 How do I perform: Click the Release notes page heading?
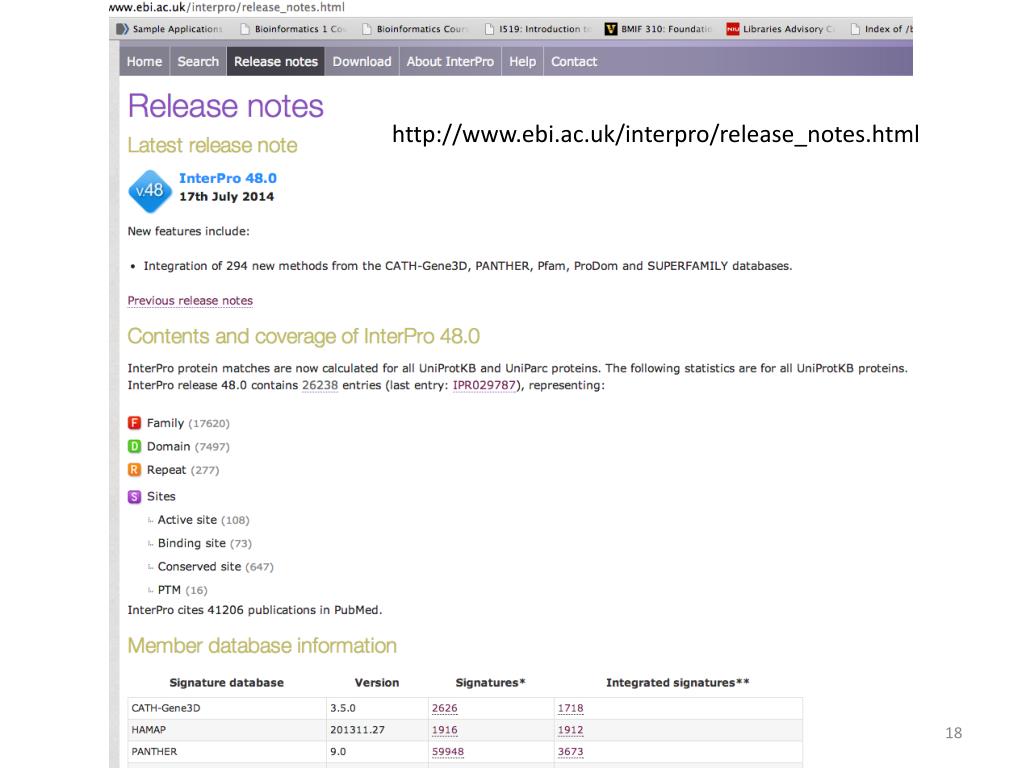click(x=225, y=106)
